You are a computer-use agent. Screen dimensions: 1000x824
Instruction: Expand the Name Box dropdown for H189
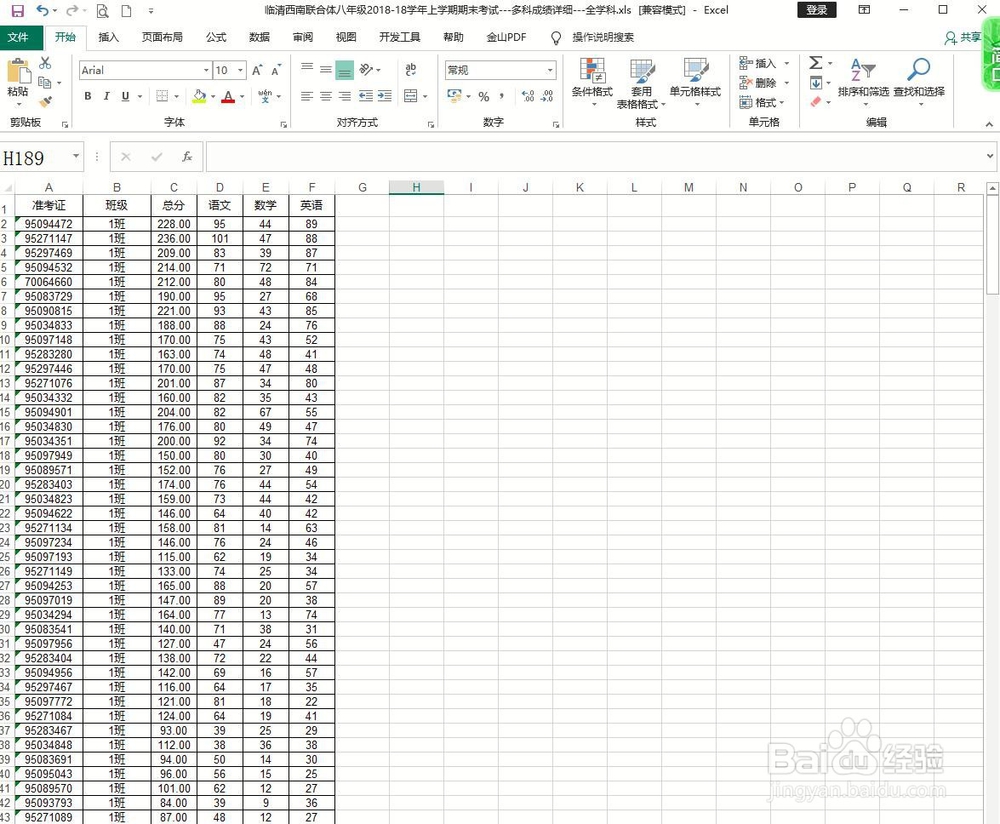[76, 156]
